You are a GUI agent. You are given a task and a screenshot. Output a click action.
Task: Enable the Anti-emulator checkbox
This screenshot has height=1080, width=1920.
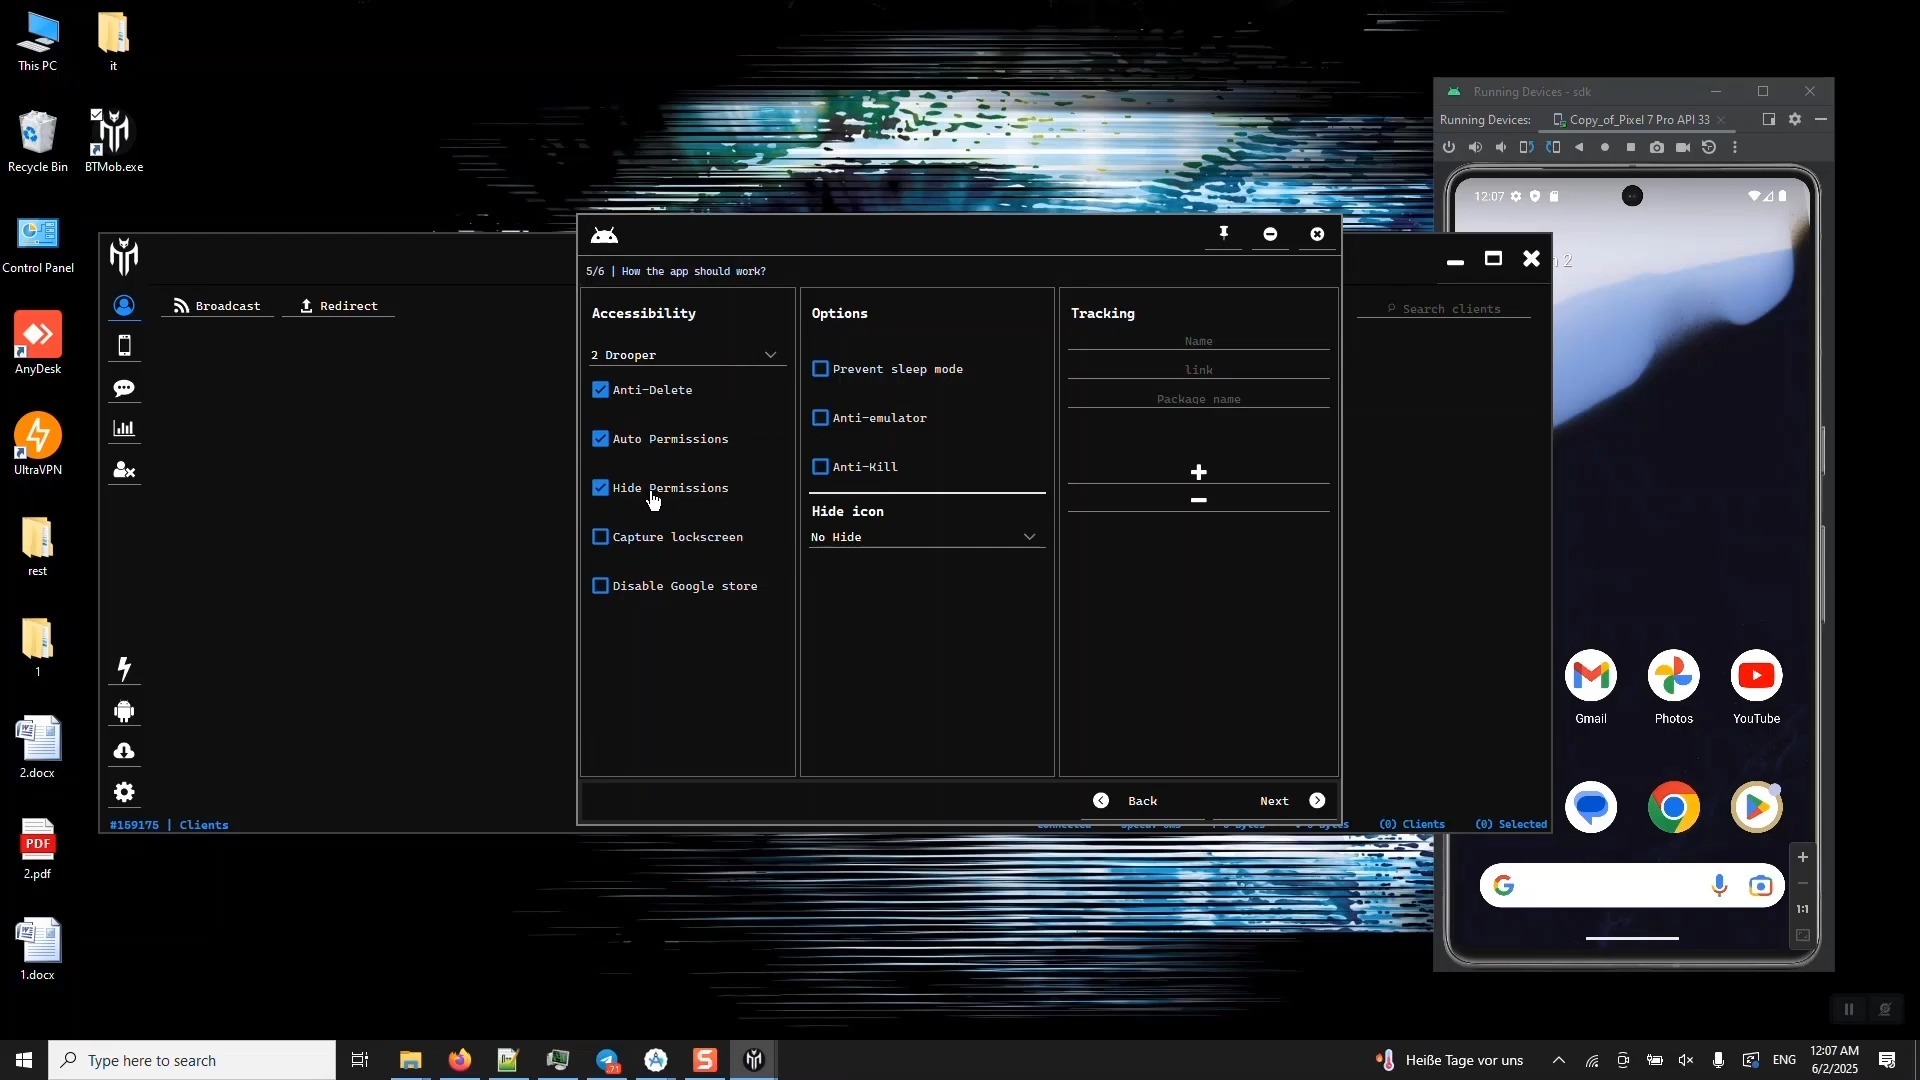820,418
